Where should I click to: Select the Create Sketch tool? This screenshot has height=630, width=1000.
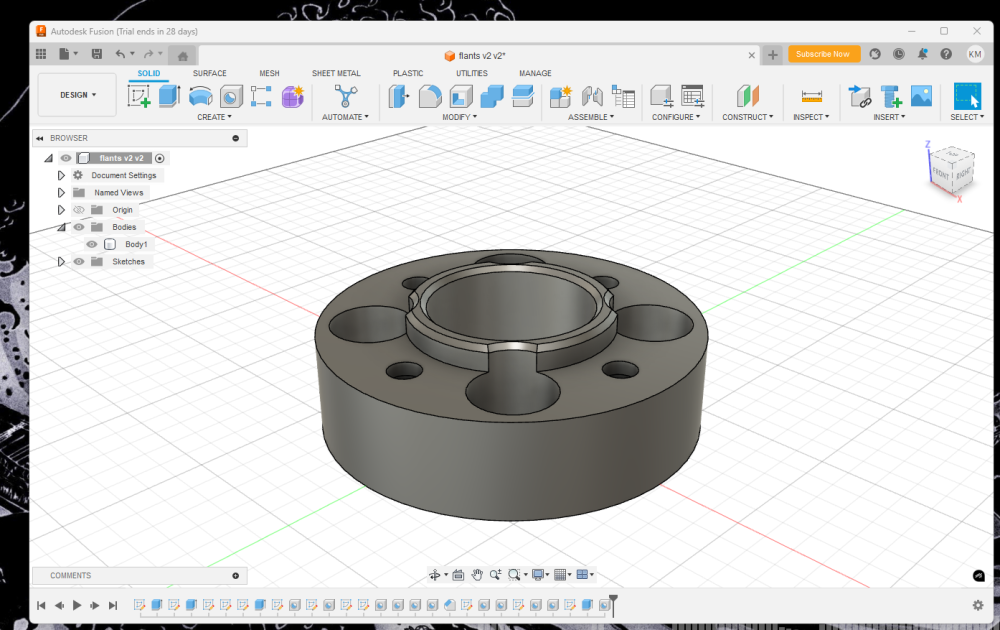[137, 95]
